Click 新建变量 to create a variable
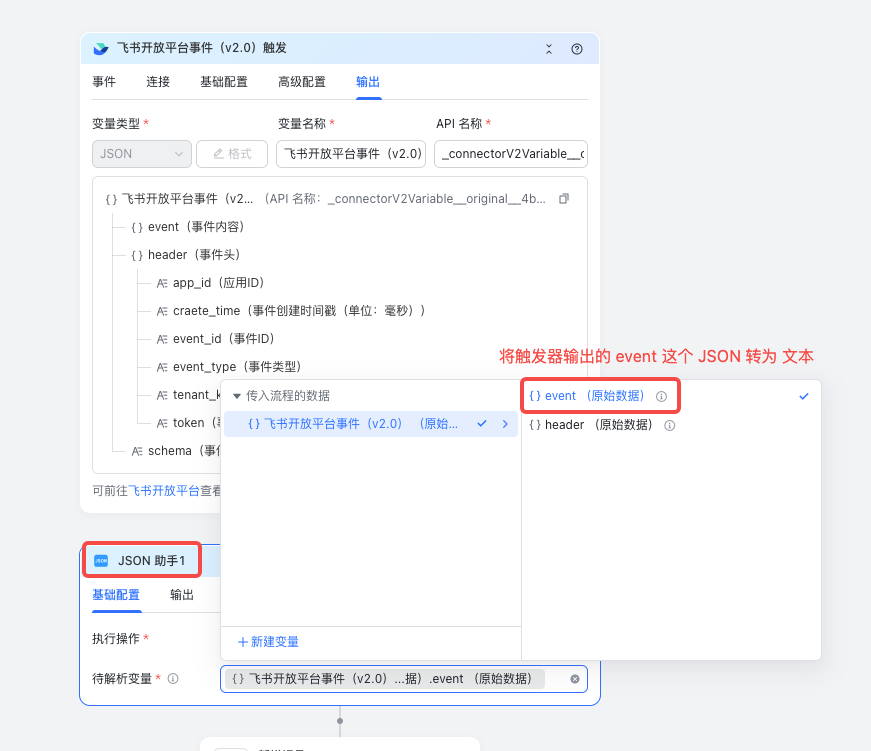 (268, 642)
